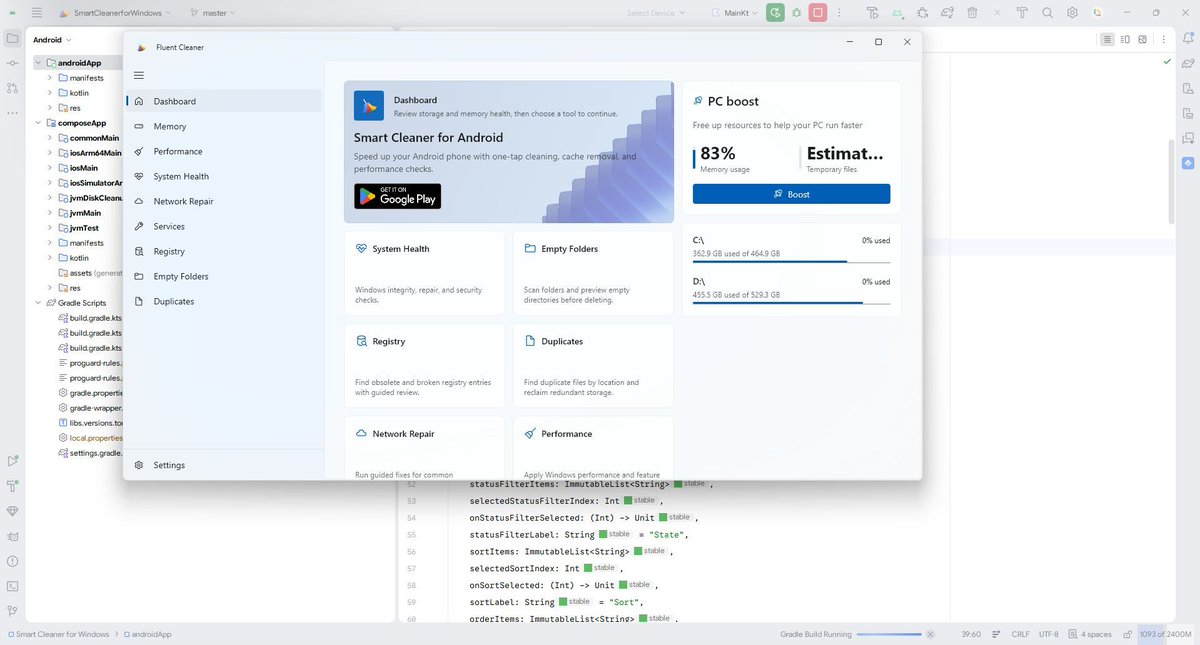This screenshot has height=645, width=1200.
Task: Open the System Health card
Action: 424,273
